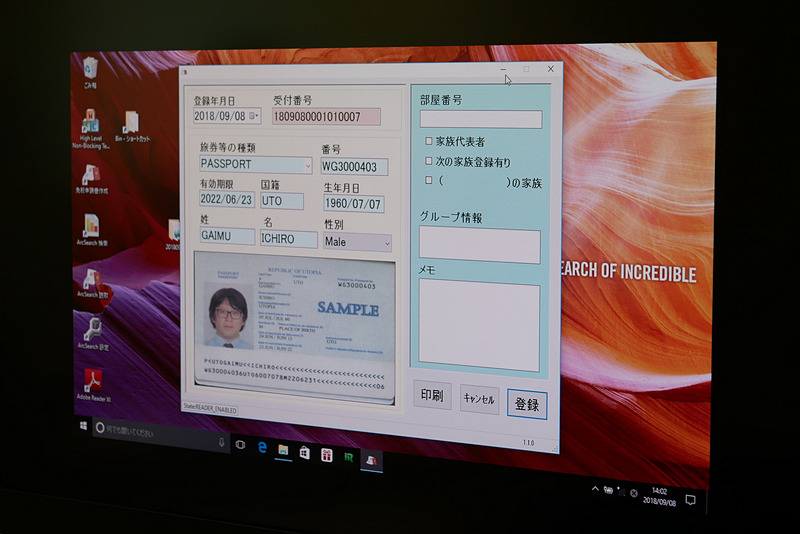Click the 印刷 button
The image size is (800, 534).
pos(432,395)
